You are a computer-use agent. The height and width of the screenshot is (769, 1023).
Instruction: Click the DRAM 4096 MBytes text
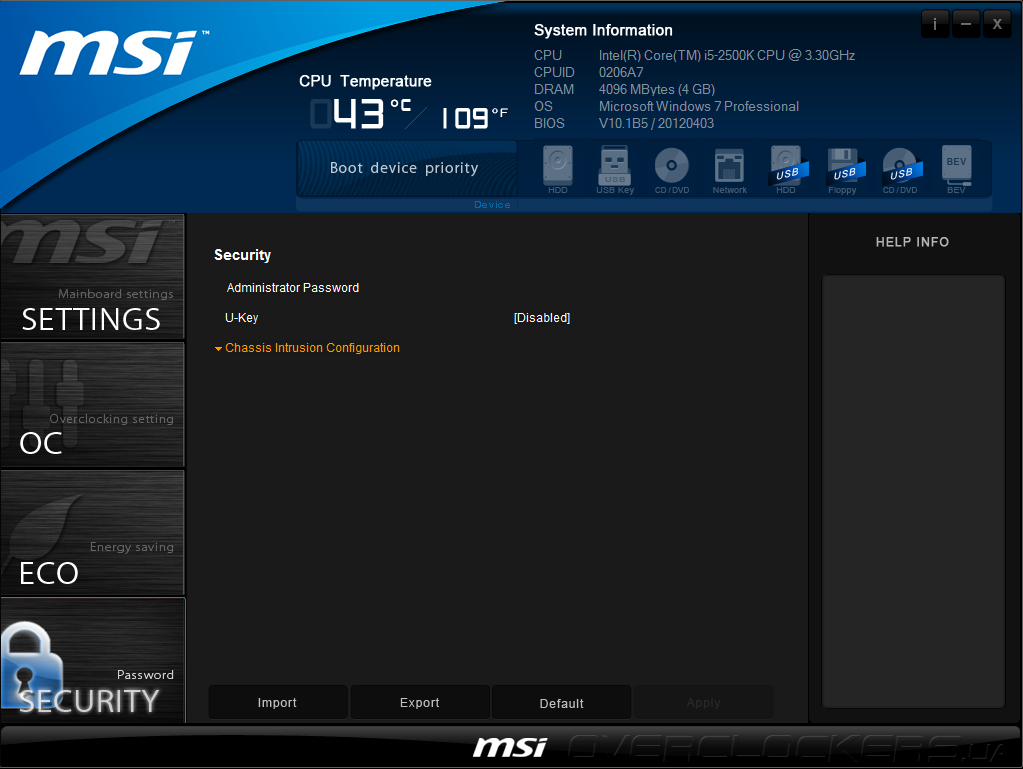(657, 89)
